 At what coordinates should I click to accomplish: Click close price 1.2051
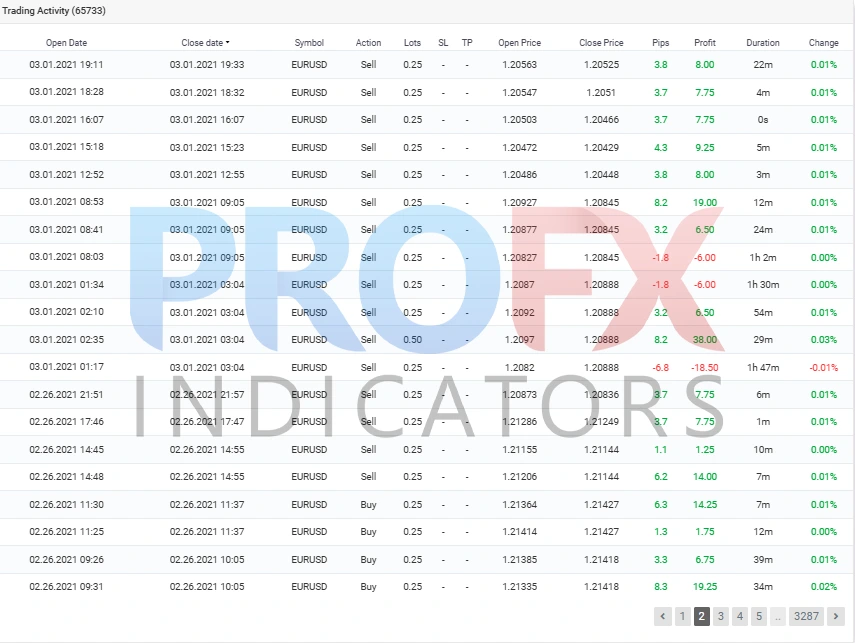pyautogui.click(x=601, y=93)
